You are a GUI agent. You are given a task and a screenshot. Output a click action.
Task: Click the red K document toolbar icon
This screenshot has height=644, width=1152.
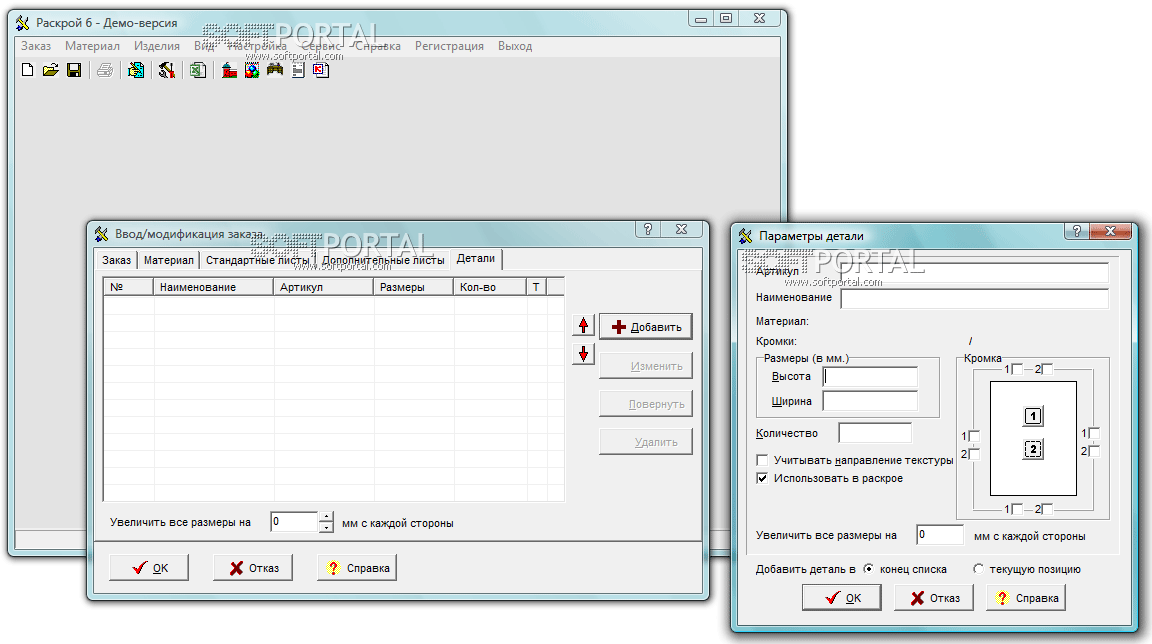(x=321, y=70)
